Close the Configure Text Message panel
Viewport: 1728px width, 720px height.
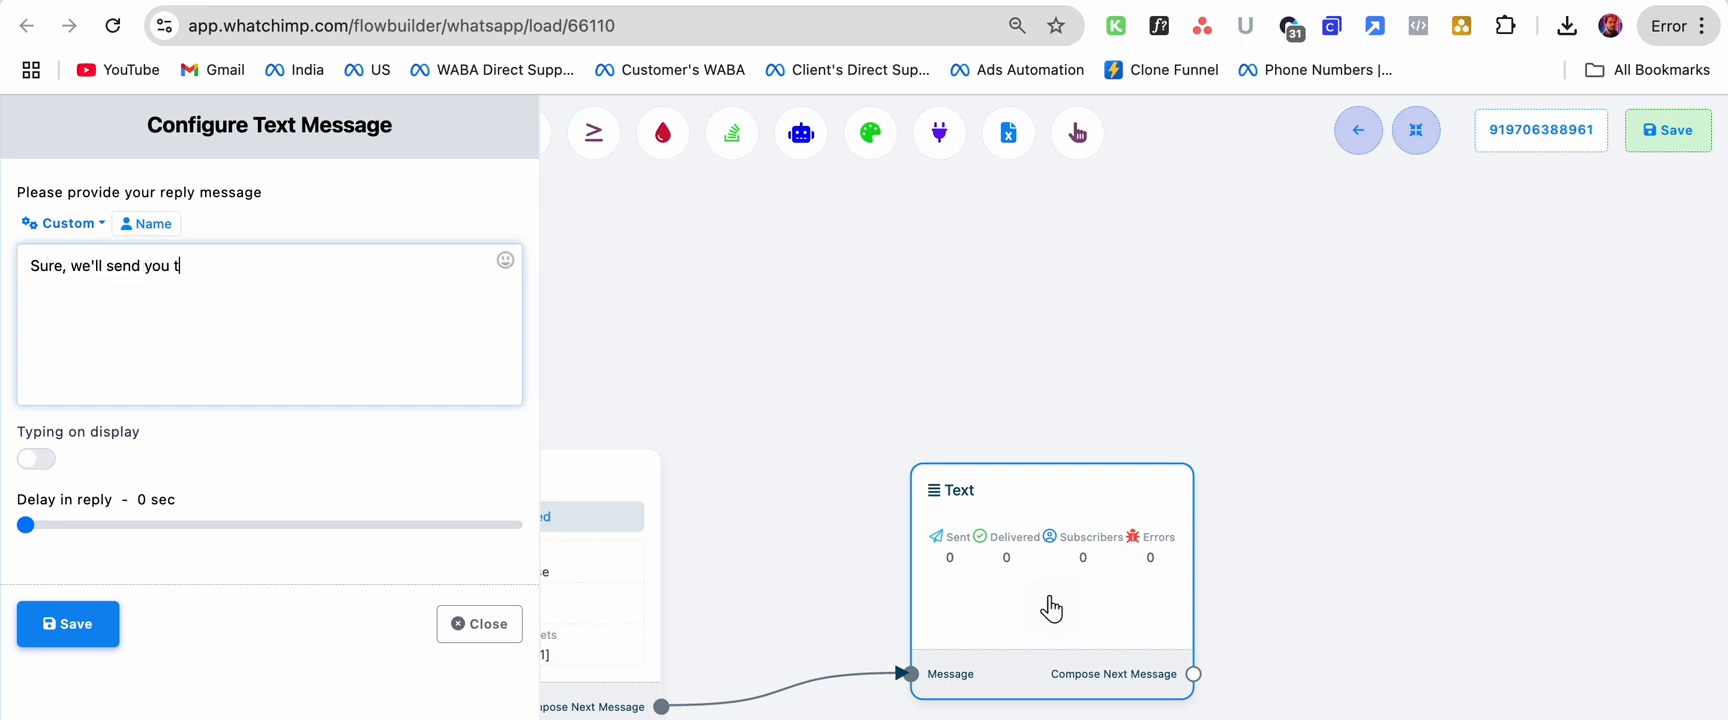click(480, 624)
